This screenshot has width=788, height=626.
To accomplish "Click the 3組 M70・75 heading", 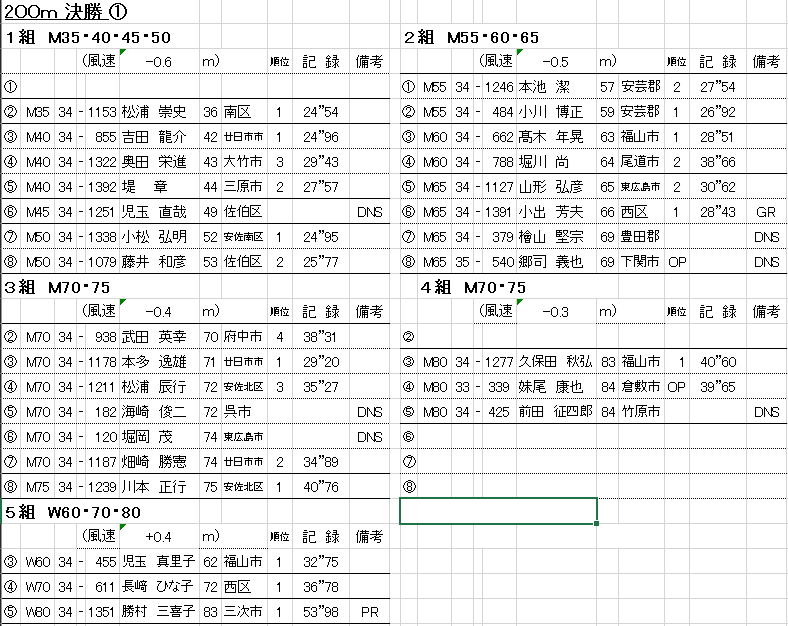I will (60, 288).
